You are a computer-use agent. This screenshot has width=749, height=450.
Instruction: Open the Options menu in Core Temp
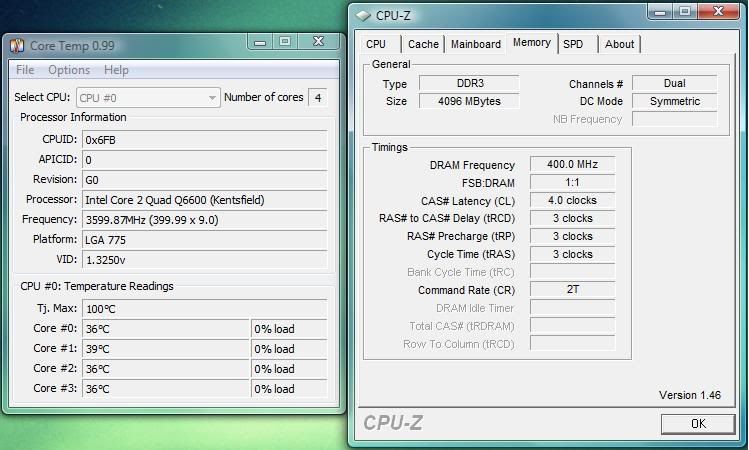point(69,70)
